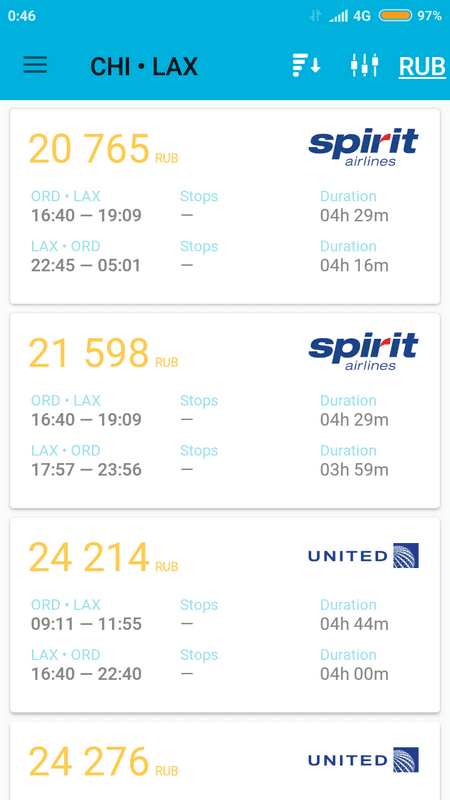This screenshot has height=800, width=450.
Task: Choose the 24 214 RUB price
Action: (103, 558)
